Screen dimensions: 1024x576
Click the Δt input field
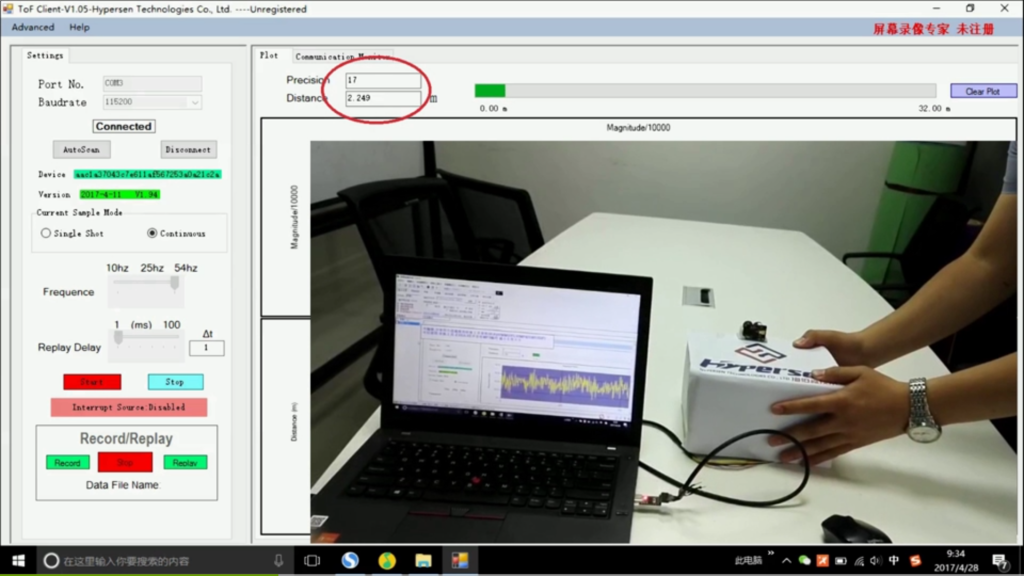[207, 348]
